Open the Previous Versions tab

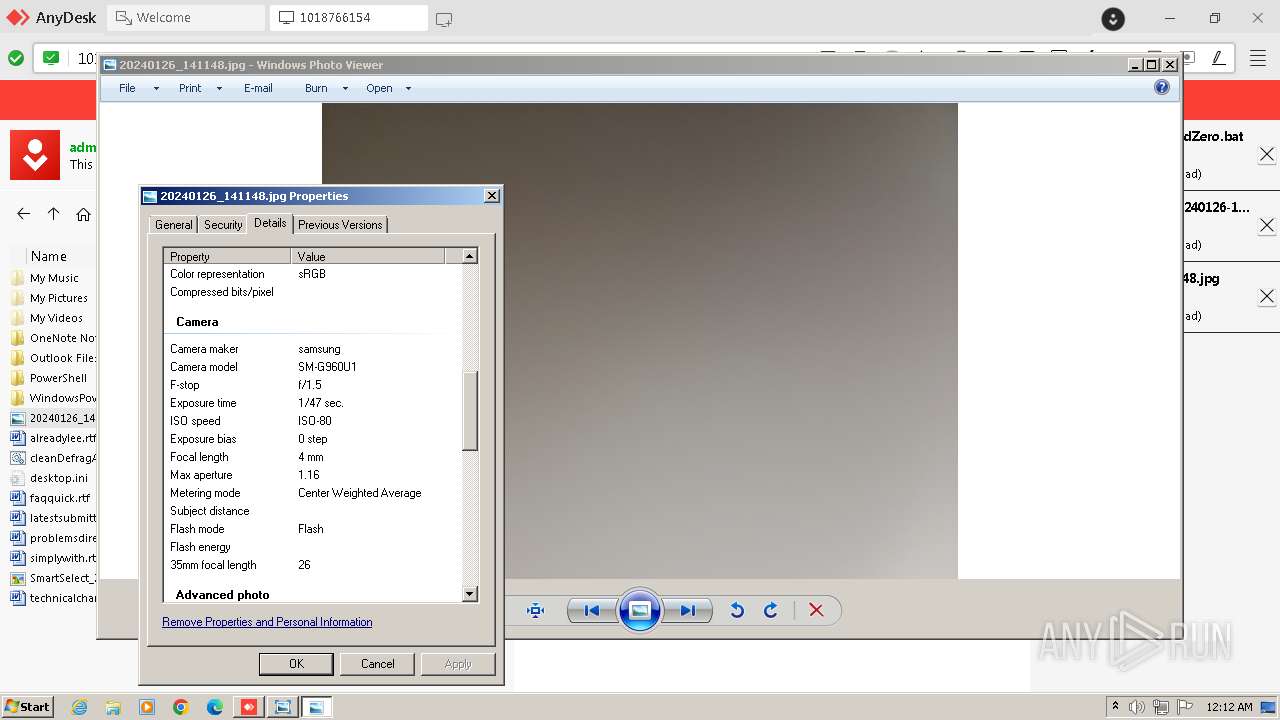340,225
